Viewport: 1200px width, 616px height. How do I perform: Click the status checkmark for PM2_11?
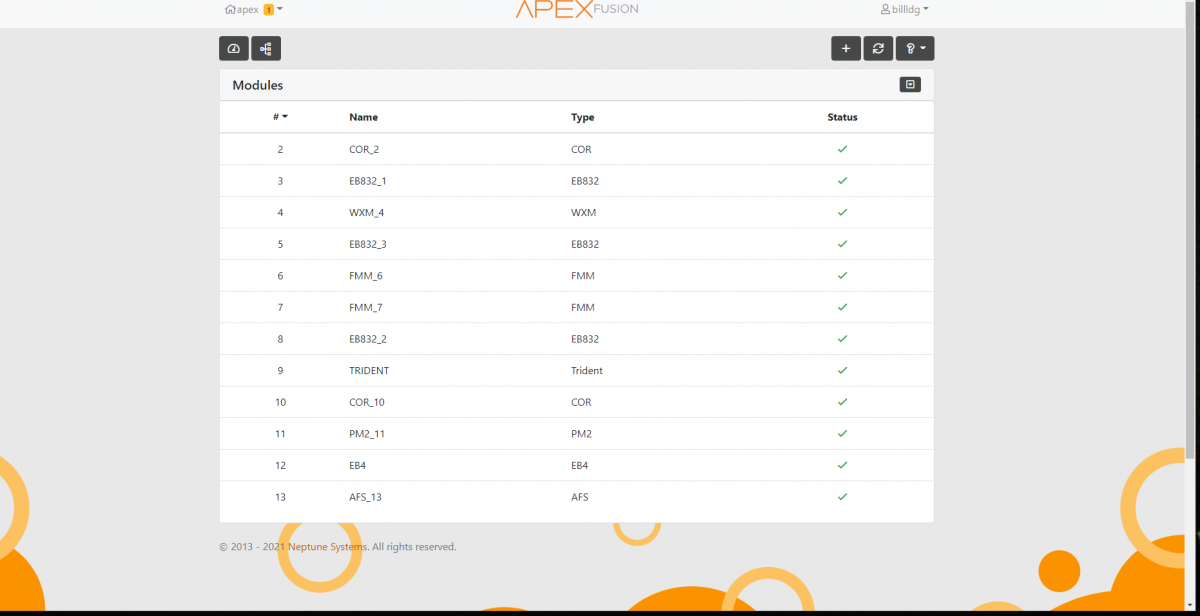[842, 434]
